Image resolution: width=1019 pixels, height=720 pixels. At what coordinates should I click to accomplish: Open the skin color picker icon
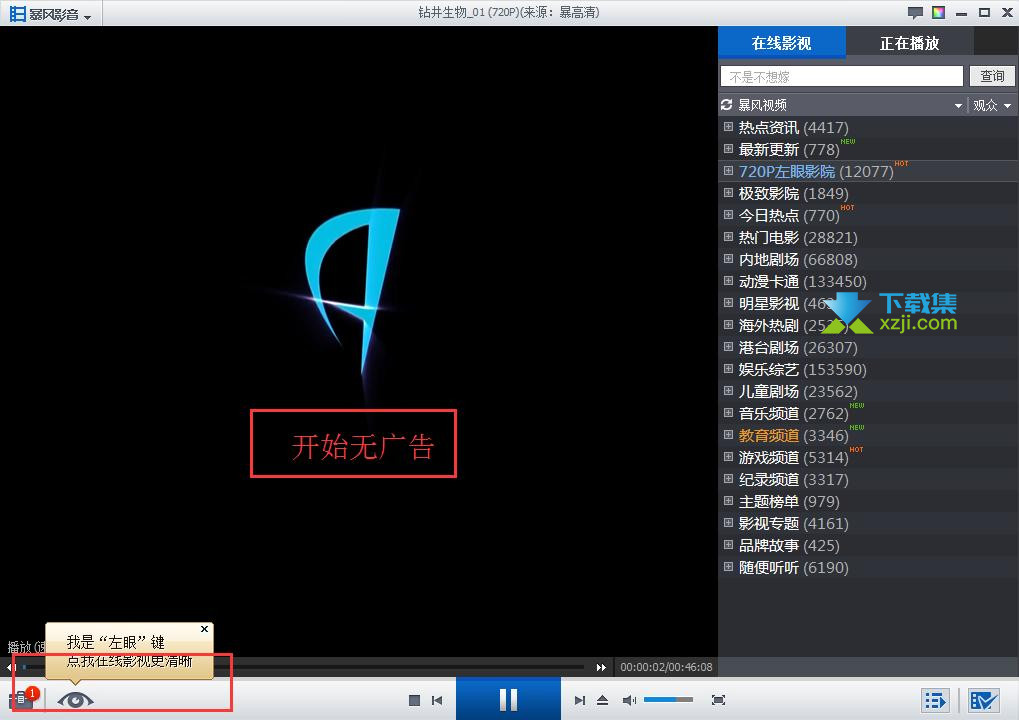[x=938, y=12]
